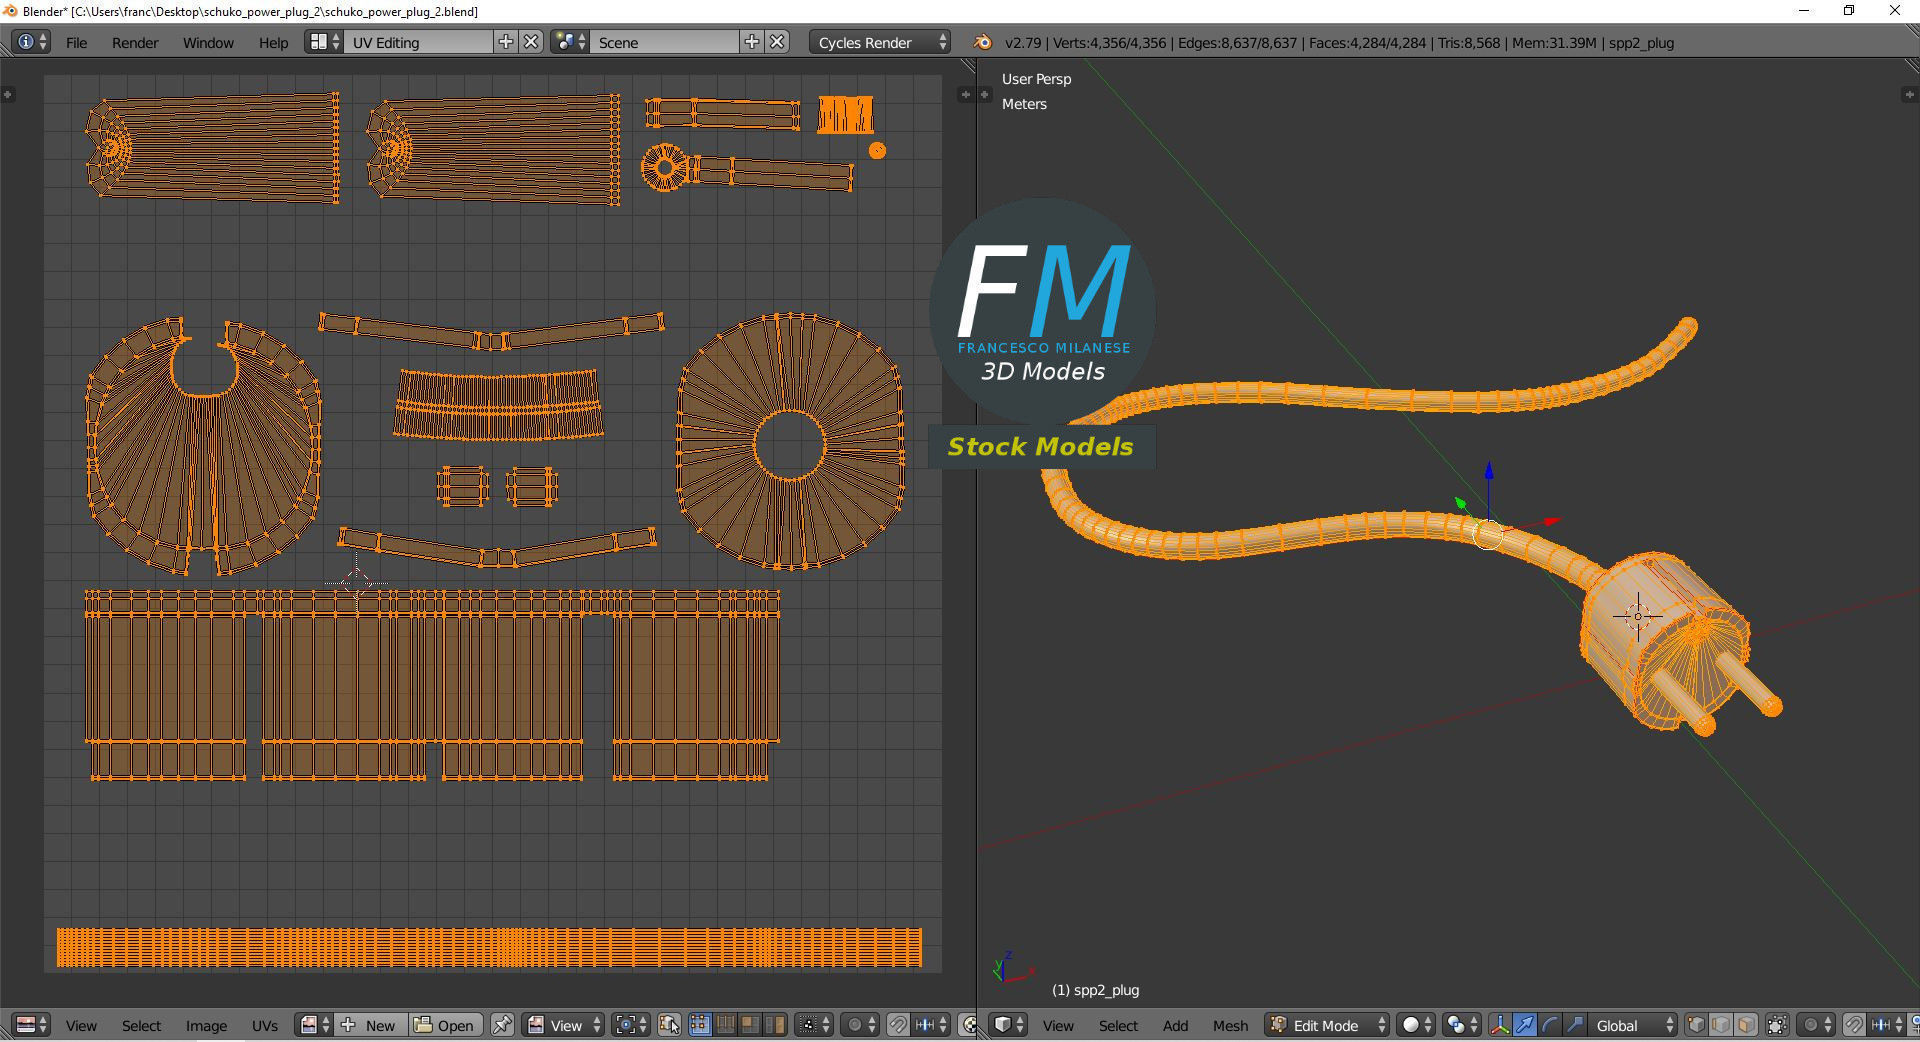
Task: Click the UV Editing layout name field
Action: tap(419, 42)
